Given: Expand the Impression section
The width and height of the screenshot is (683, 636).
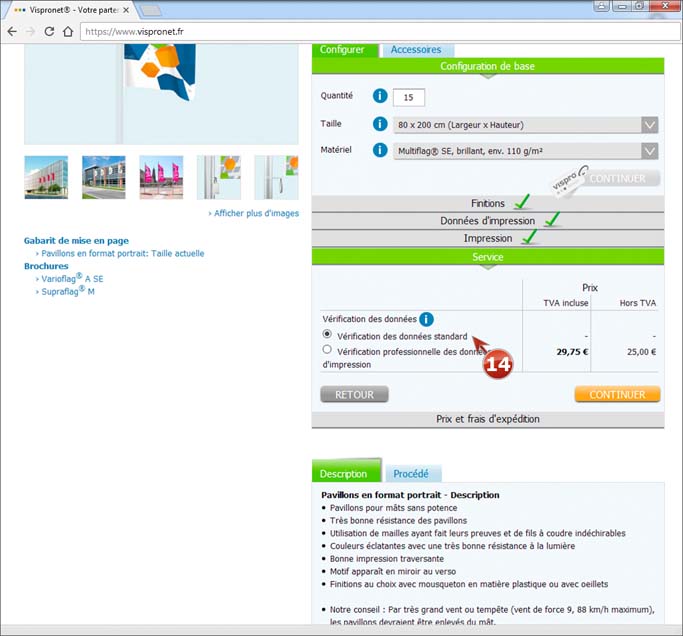Looking at the screenshot, I should 488,238.
